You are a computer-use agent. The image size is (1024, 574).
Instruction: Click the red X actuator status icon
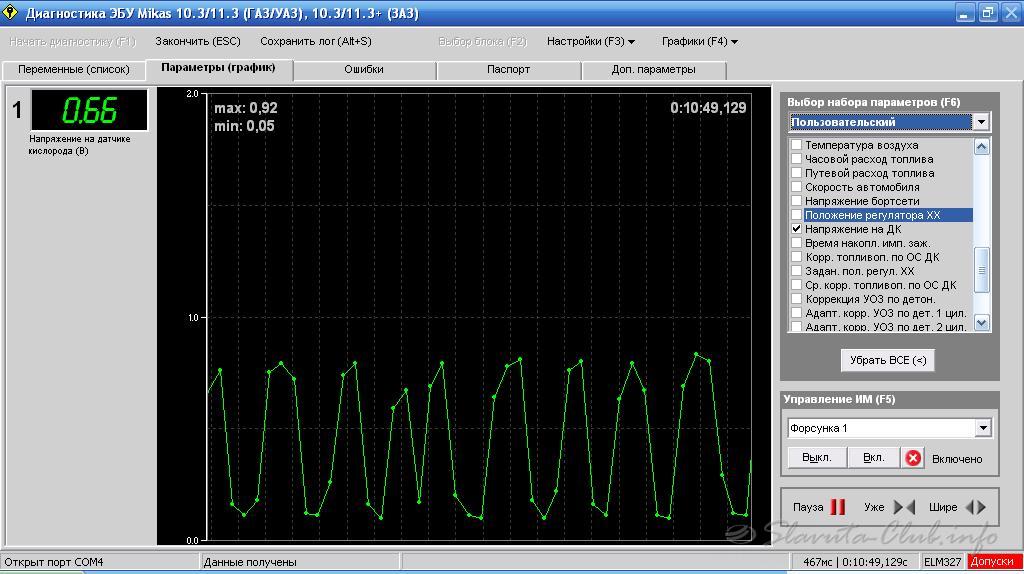913,458
